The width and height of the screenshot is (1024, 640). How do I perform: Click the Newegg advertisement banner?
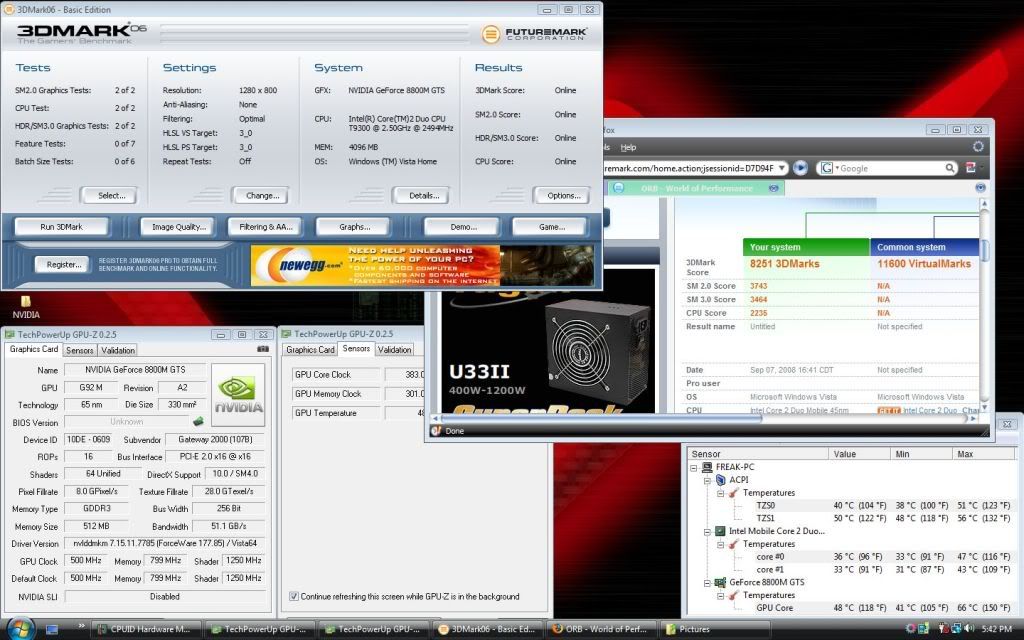point(423,265)
